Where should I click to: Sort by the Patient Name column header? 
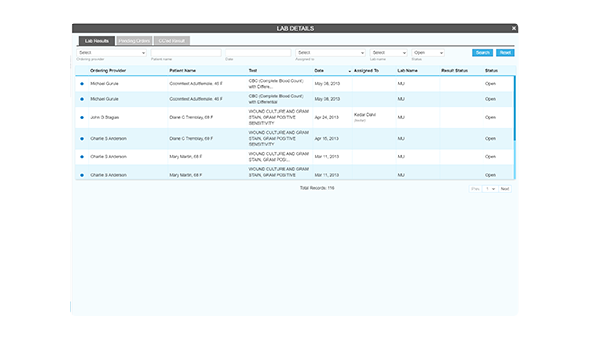click(182, 70)
